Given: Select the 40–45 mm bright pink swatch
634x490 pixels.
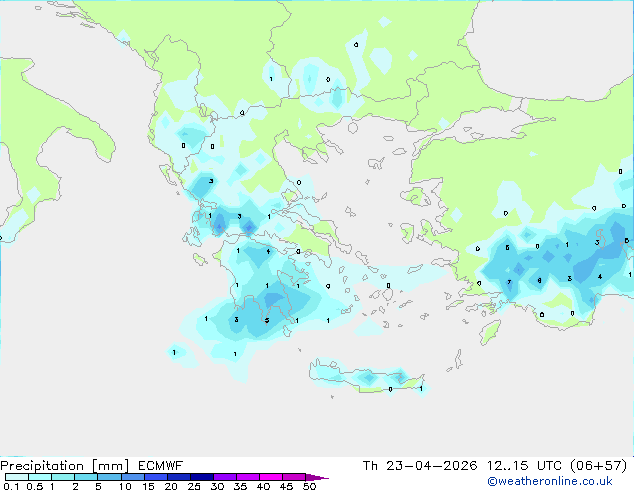Looking at the screenshot, I should point(271,477).
